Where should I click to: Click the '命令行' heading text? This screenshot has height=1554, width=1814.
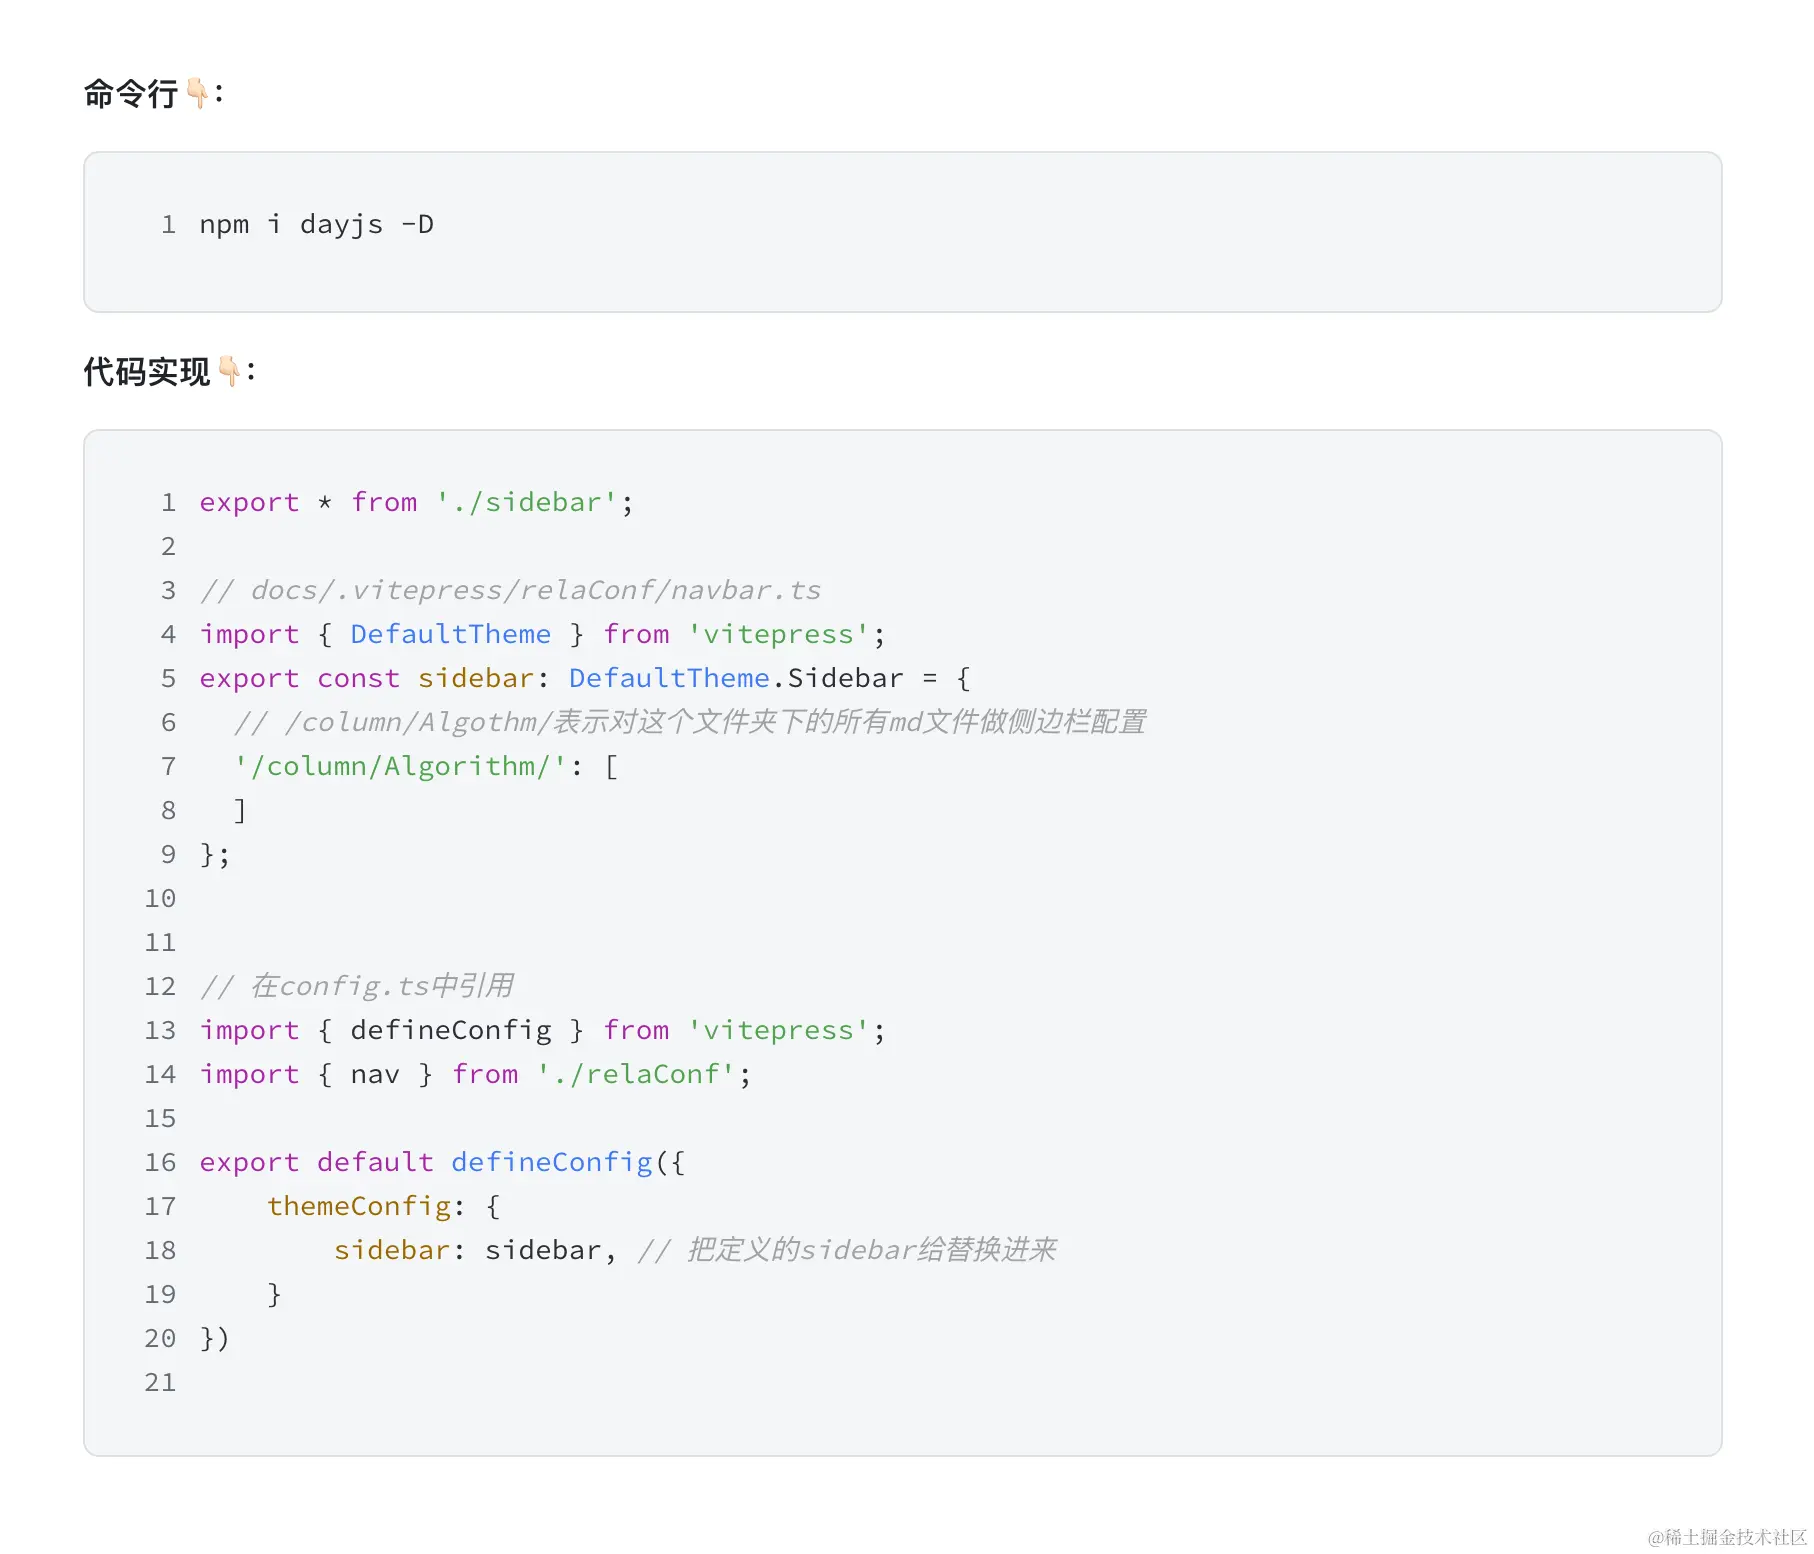131,94
